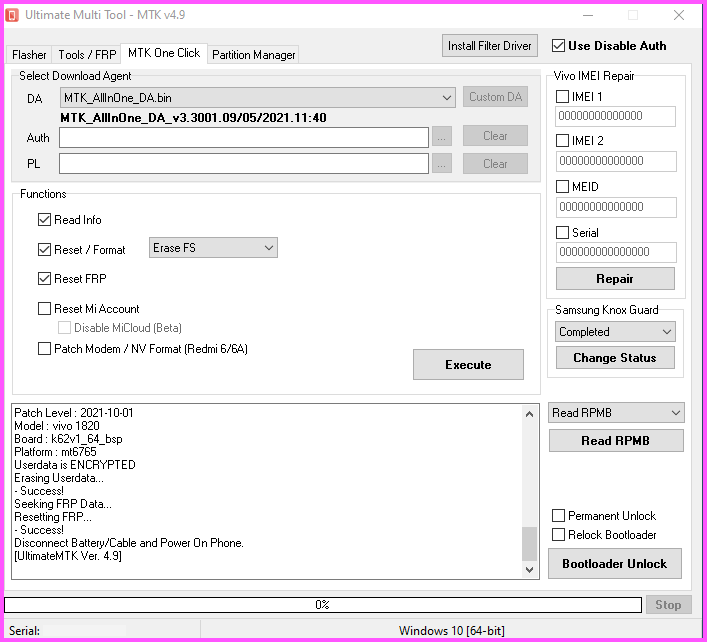
Task: Click the Bootloader Unlock button
Action: 615,564
